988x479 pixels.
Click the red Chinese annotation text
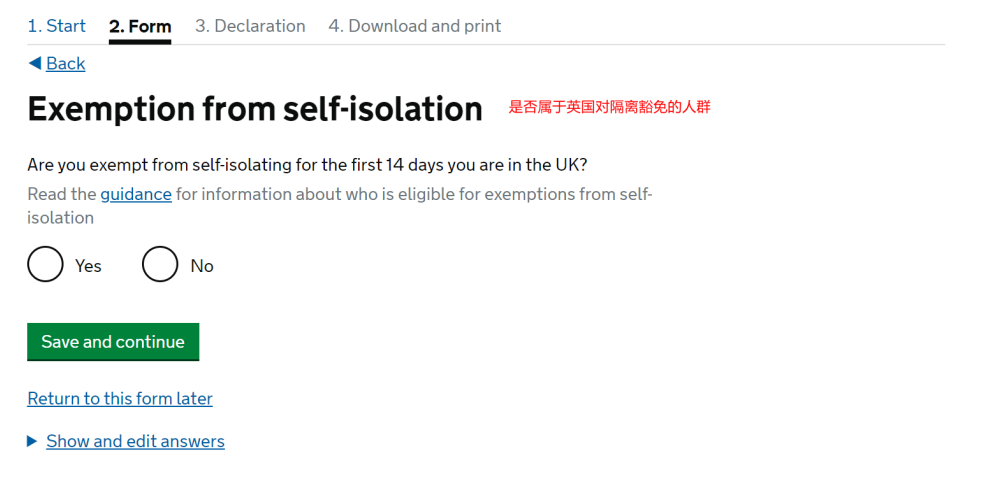click(x=609, y=107)
